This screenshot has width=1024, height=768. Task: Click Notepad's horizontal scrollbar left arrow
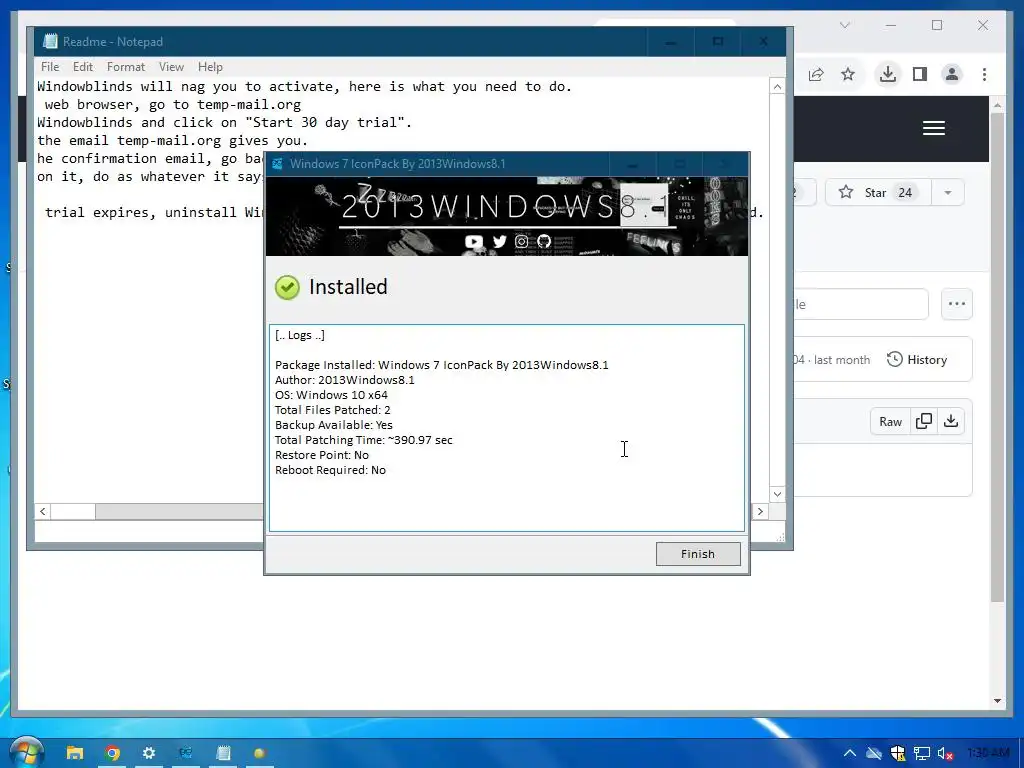tap(42, 511)
